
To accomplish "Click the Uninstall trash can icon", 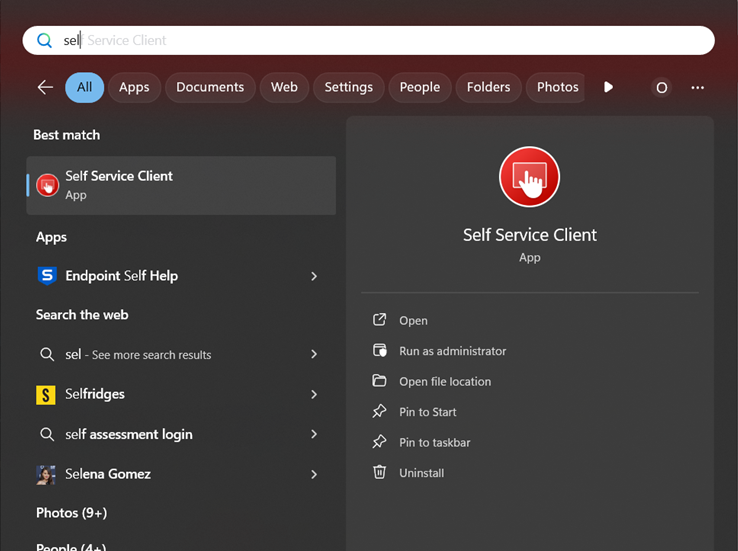I will pos(379,472).
